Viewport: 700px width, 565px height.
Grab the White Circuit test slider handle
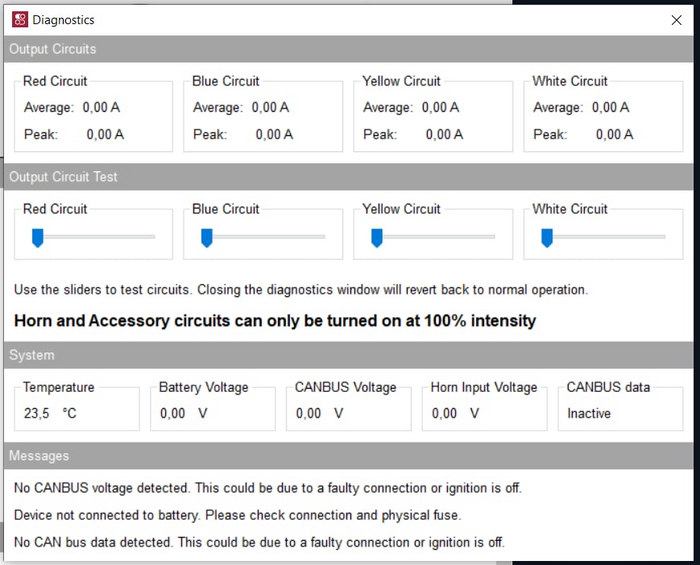547,237
